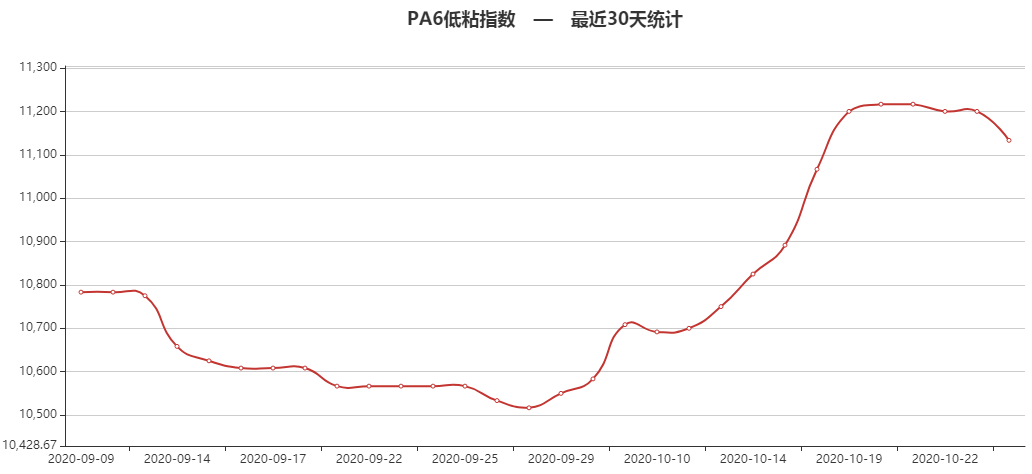Select the 2020-10-22 date label
Image resolution: width=1032 pixels, height=474 pixels.
tap(946, 458)
